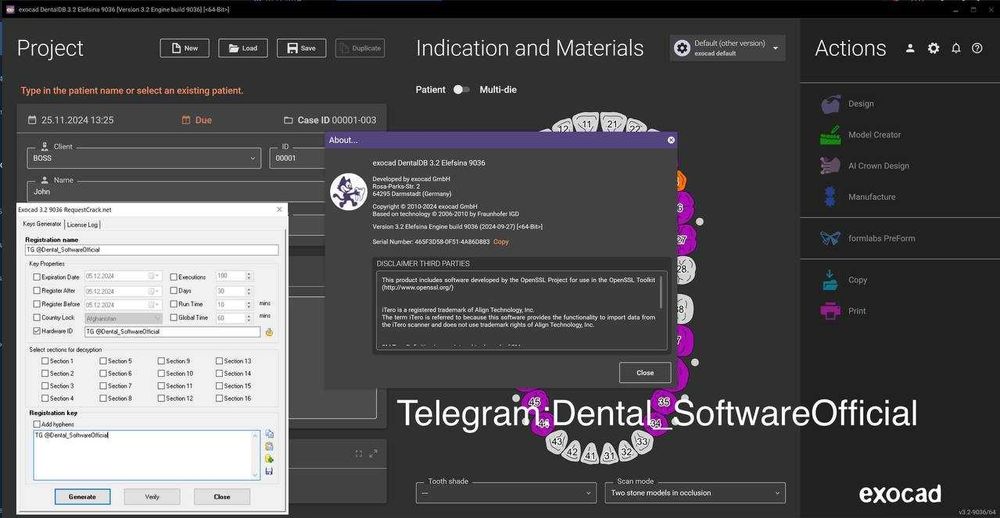Click the Load project button
Viewport: 1000px width, 518px height.
pos(243,48)
